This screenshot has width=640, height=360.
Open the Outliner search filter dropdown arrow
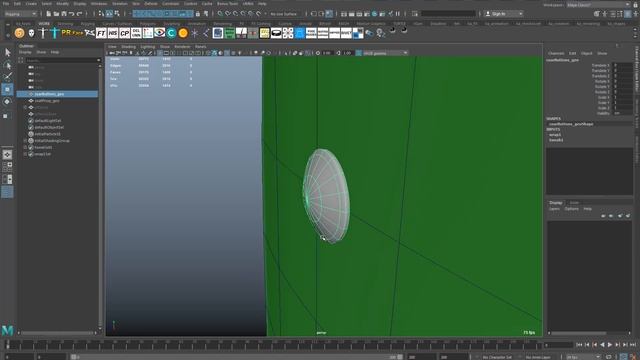click(x=99, y=60)
